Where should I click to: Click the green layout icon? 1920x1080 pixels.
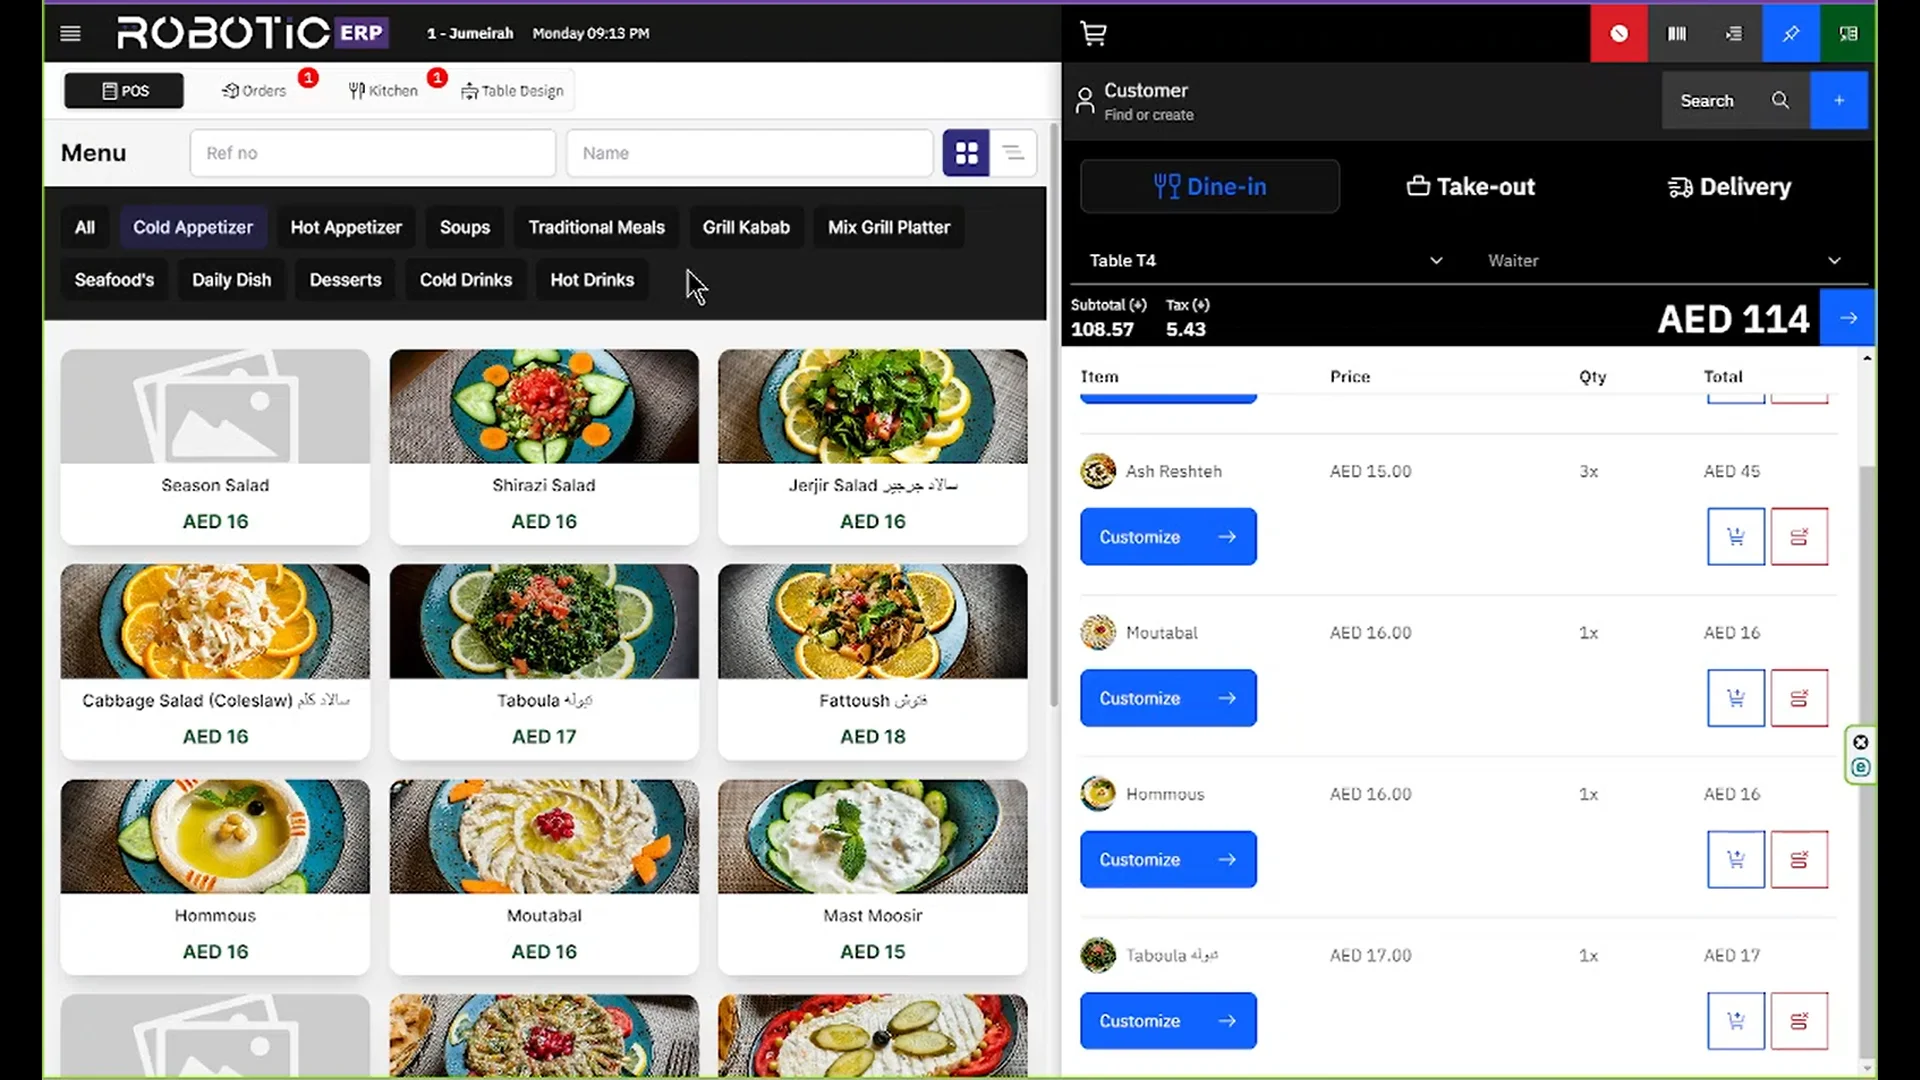1848,34
